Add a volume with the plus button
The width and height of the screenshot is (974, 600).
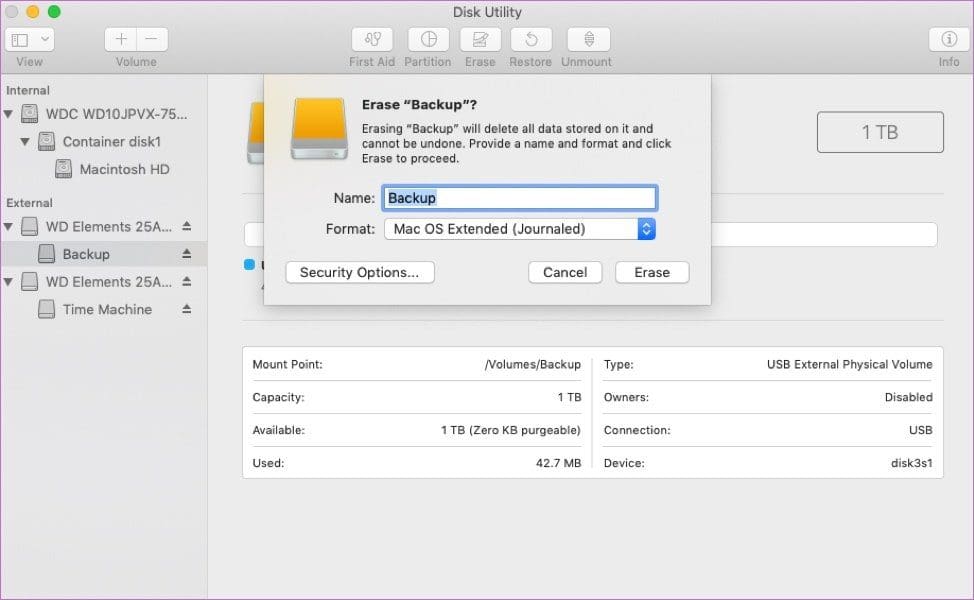coord(121,40)
